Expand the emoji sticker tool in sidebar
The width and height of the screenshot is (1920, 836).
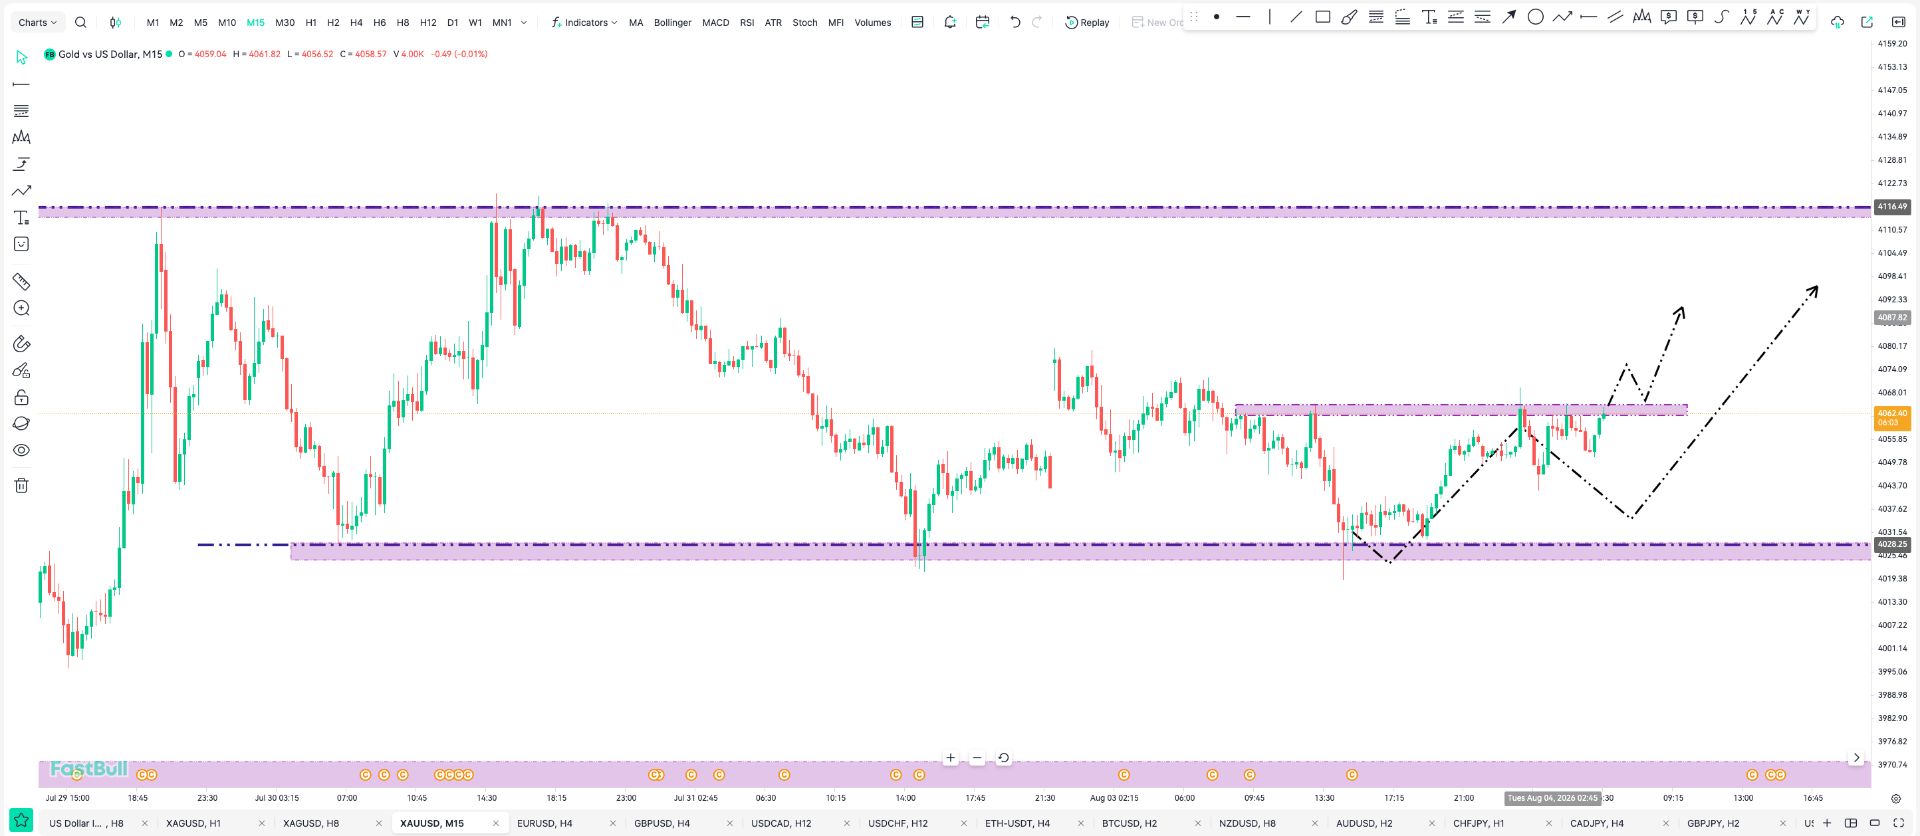pos(21,244)
